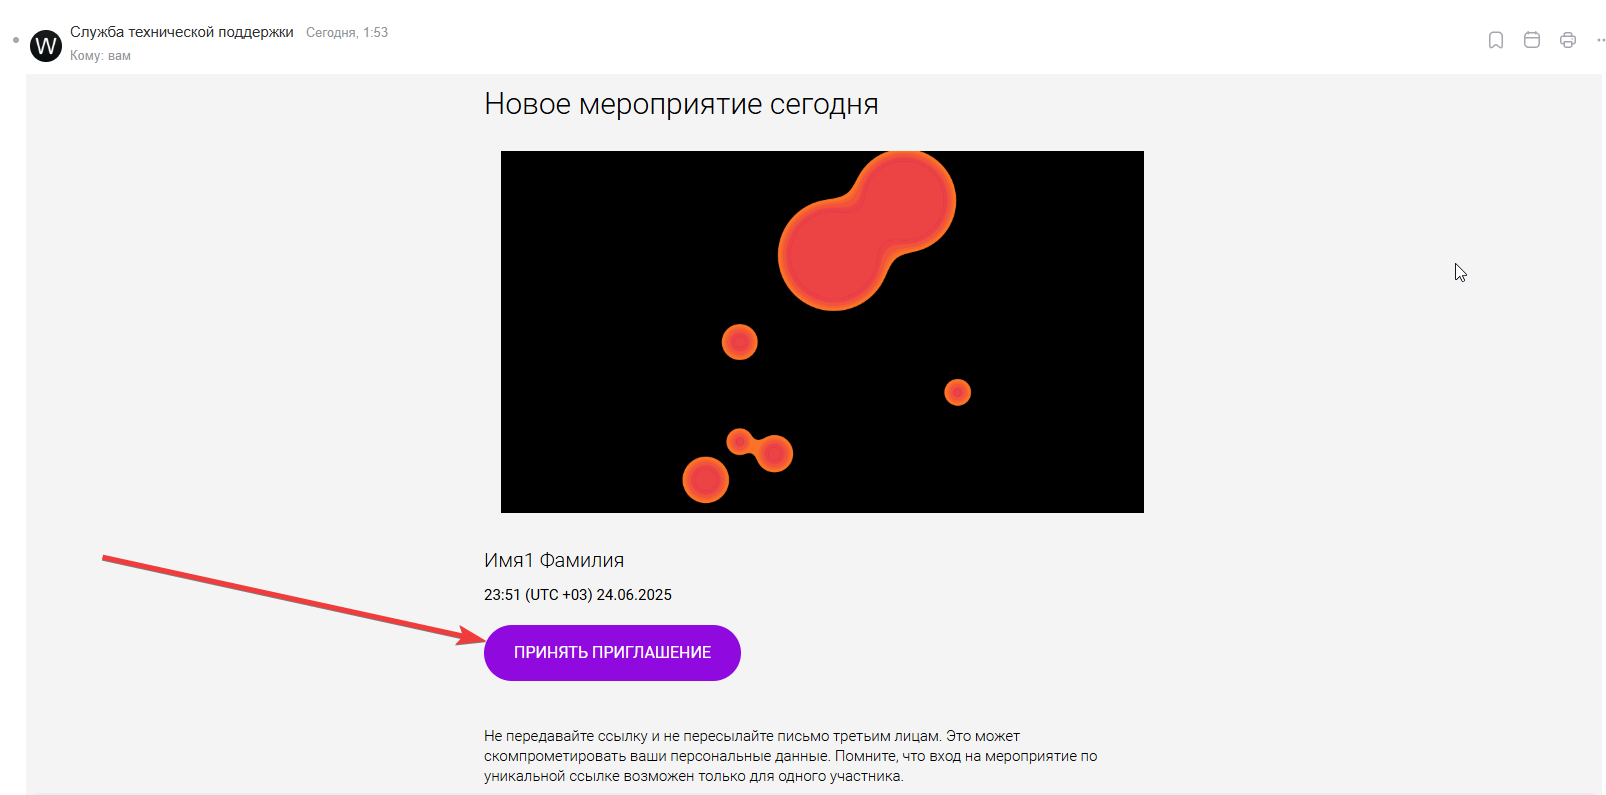1606x795 pixels.
Task: Toggle the unread dot beside the avatar
Action: tap(16, 40)
